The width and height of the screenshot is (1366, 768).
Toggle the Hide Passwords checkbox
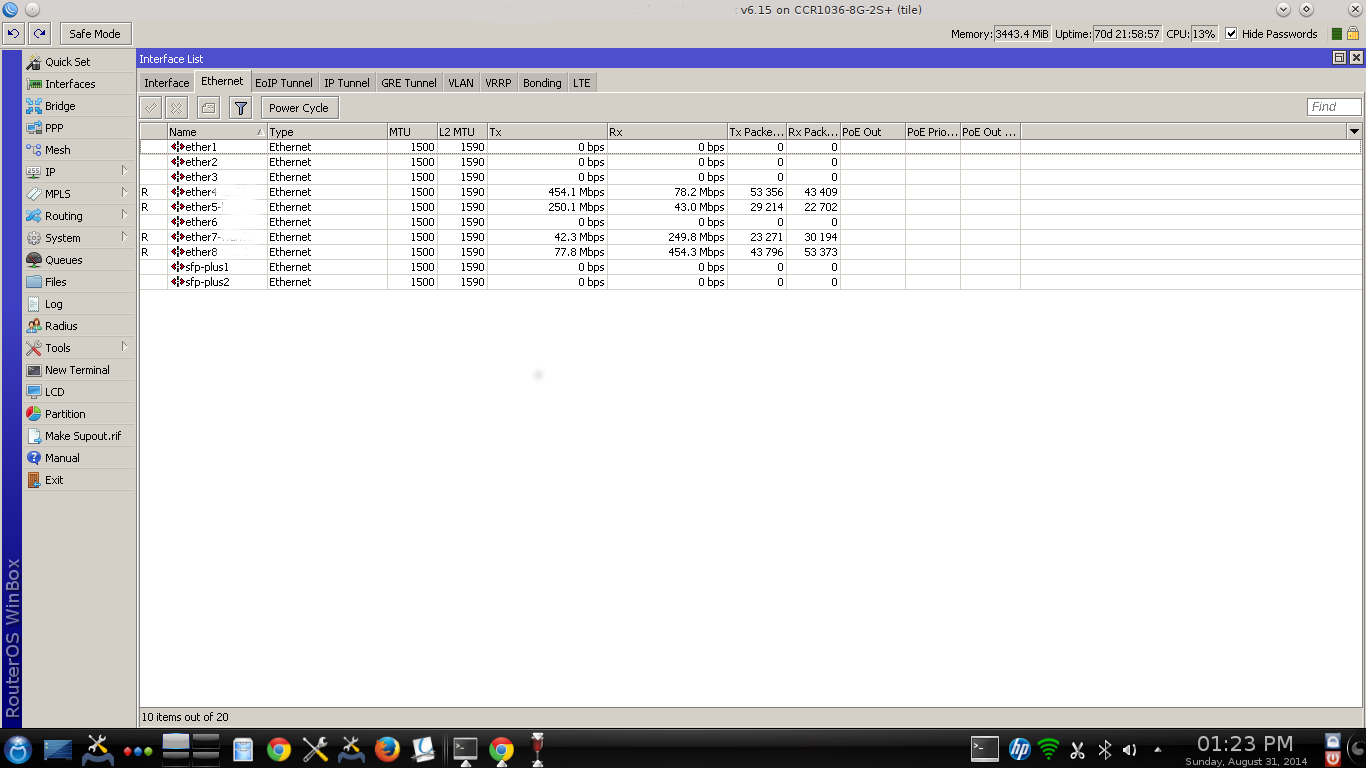(1231, 34)
